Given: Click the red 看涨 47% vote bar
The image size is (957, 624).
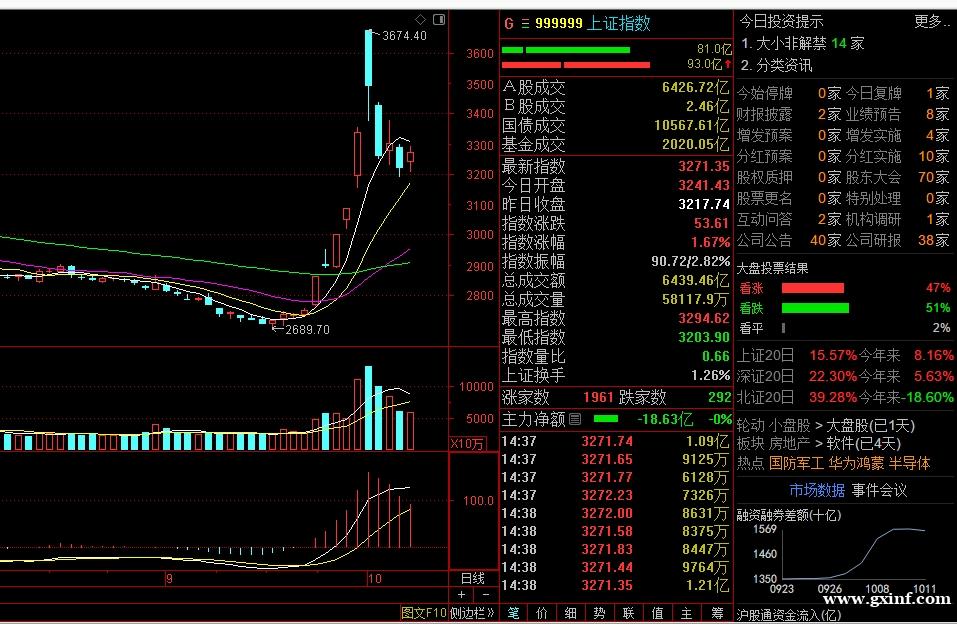Looking at the screenshot, I should (812, 288).
